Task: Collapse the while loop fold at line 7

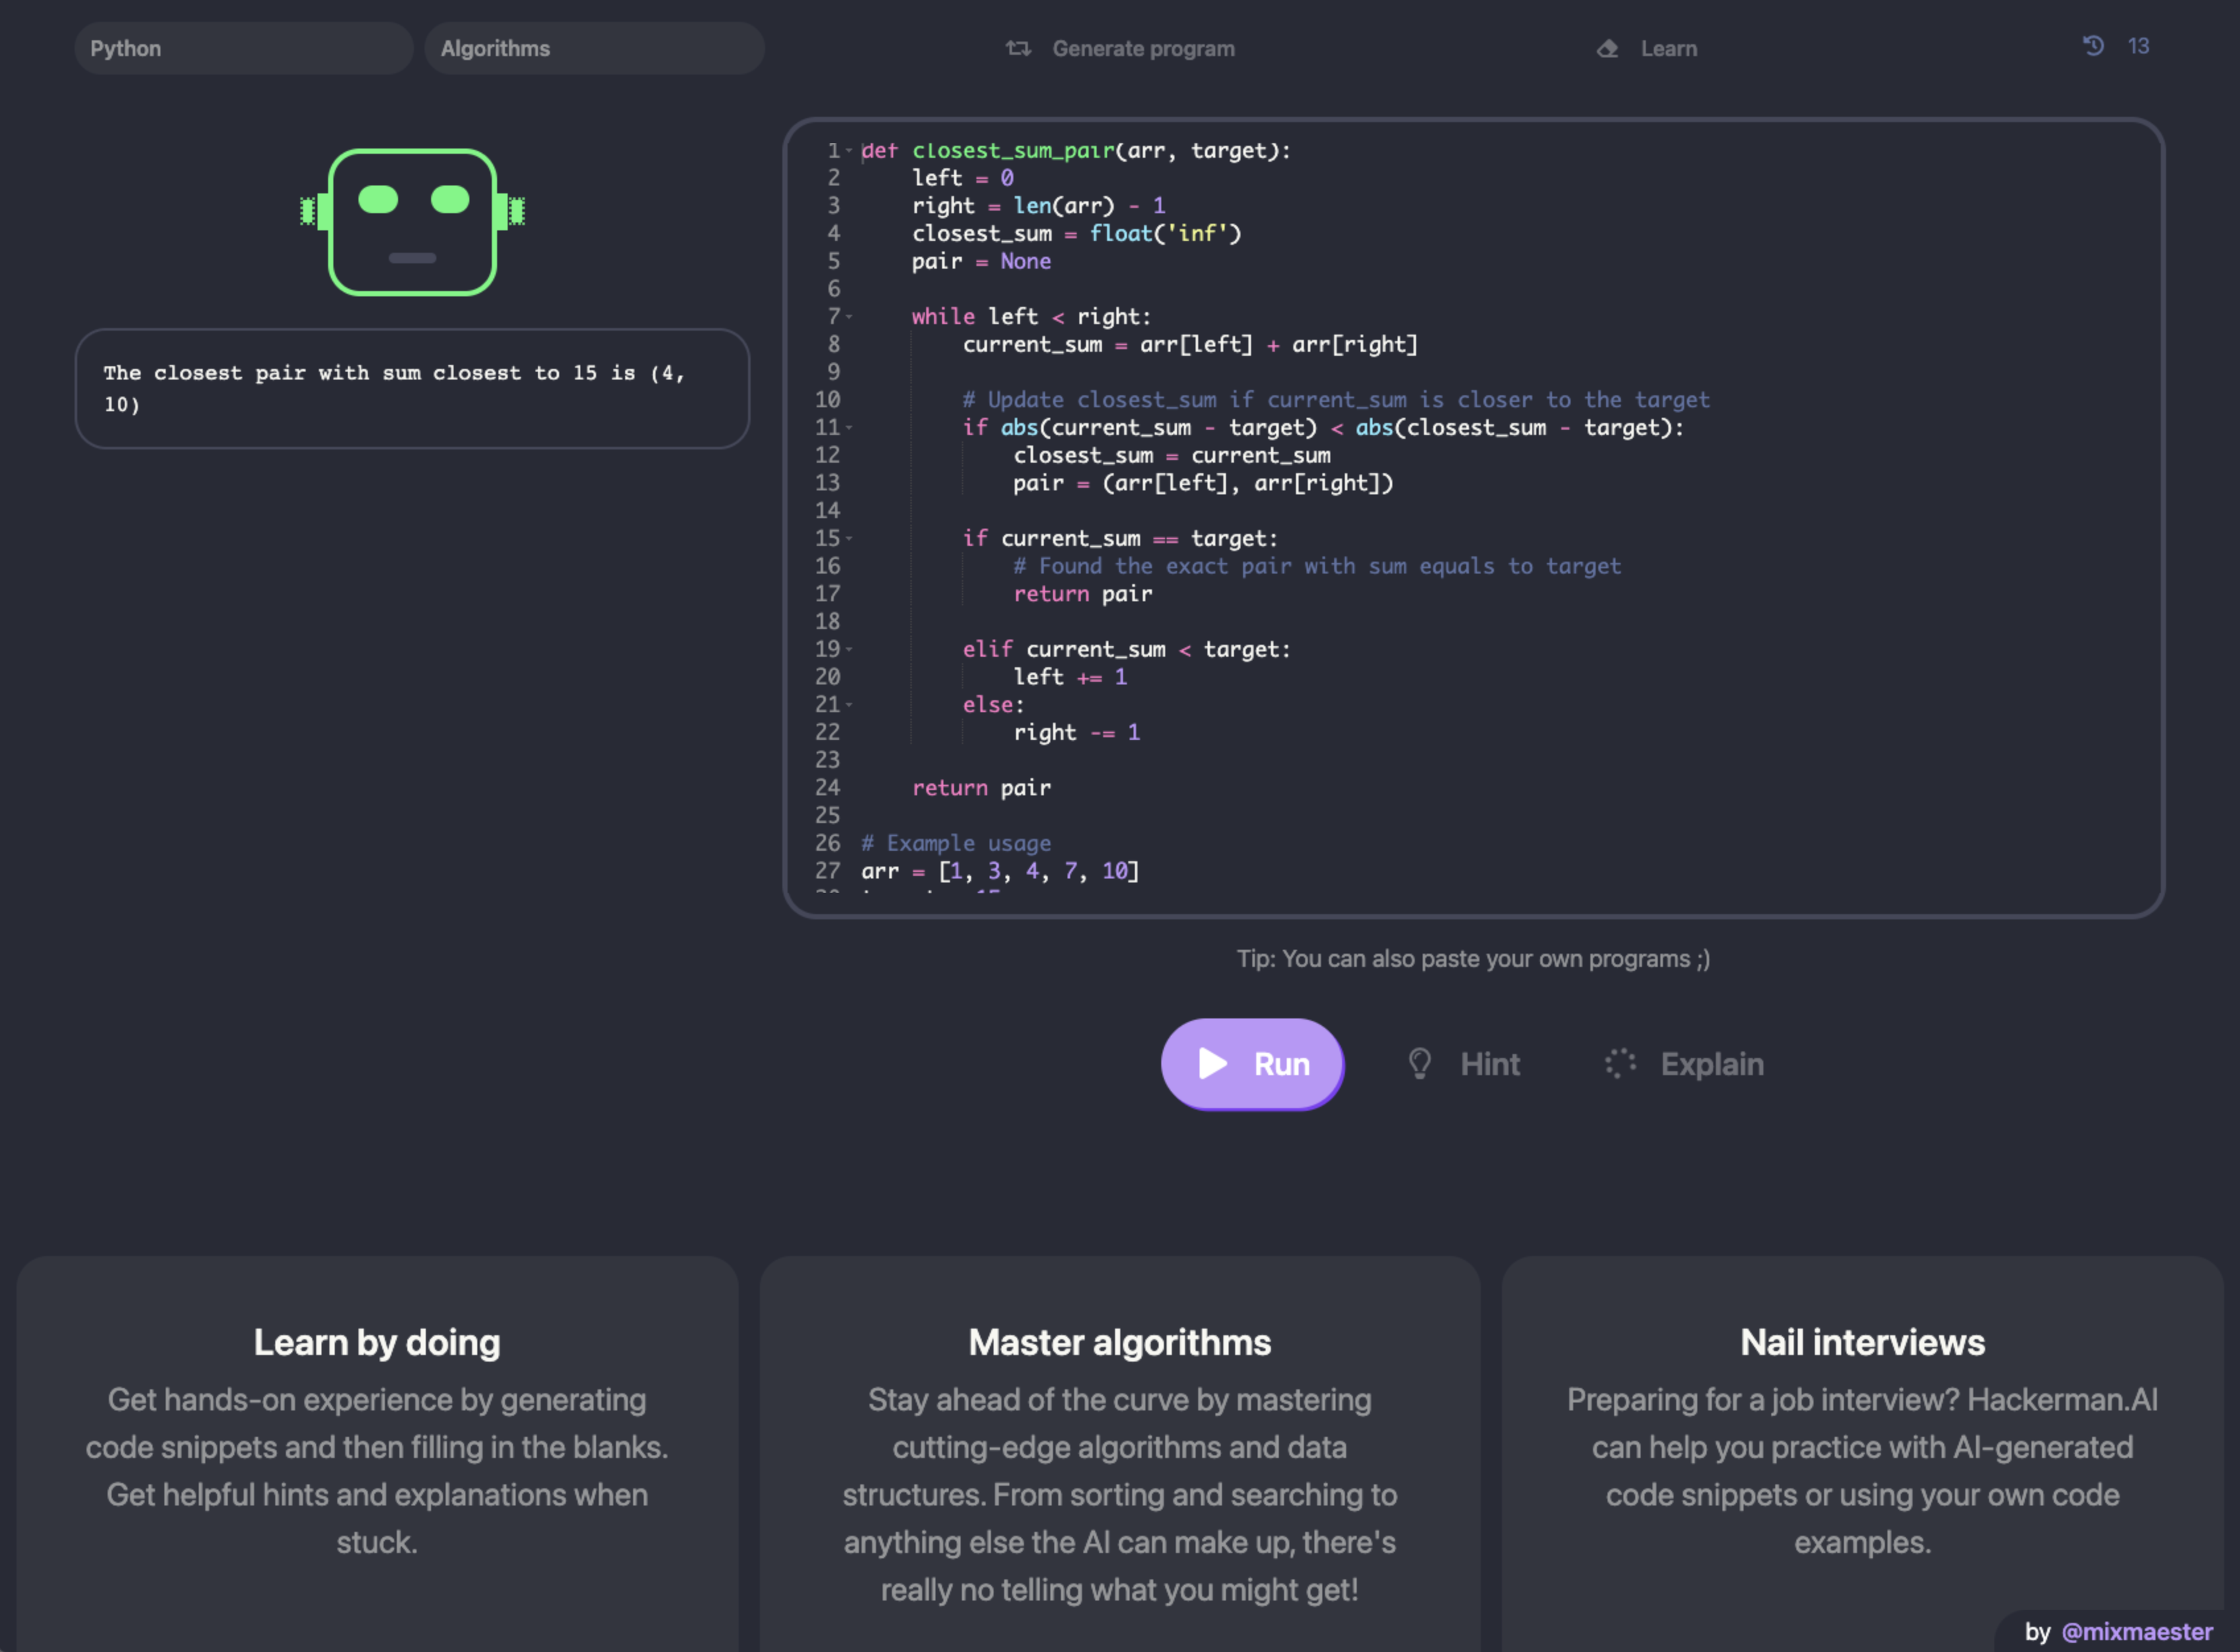Action: (x=849, y=317)
